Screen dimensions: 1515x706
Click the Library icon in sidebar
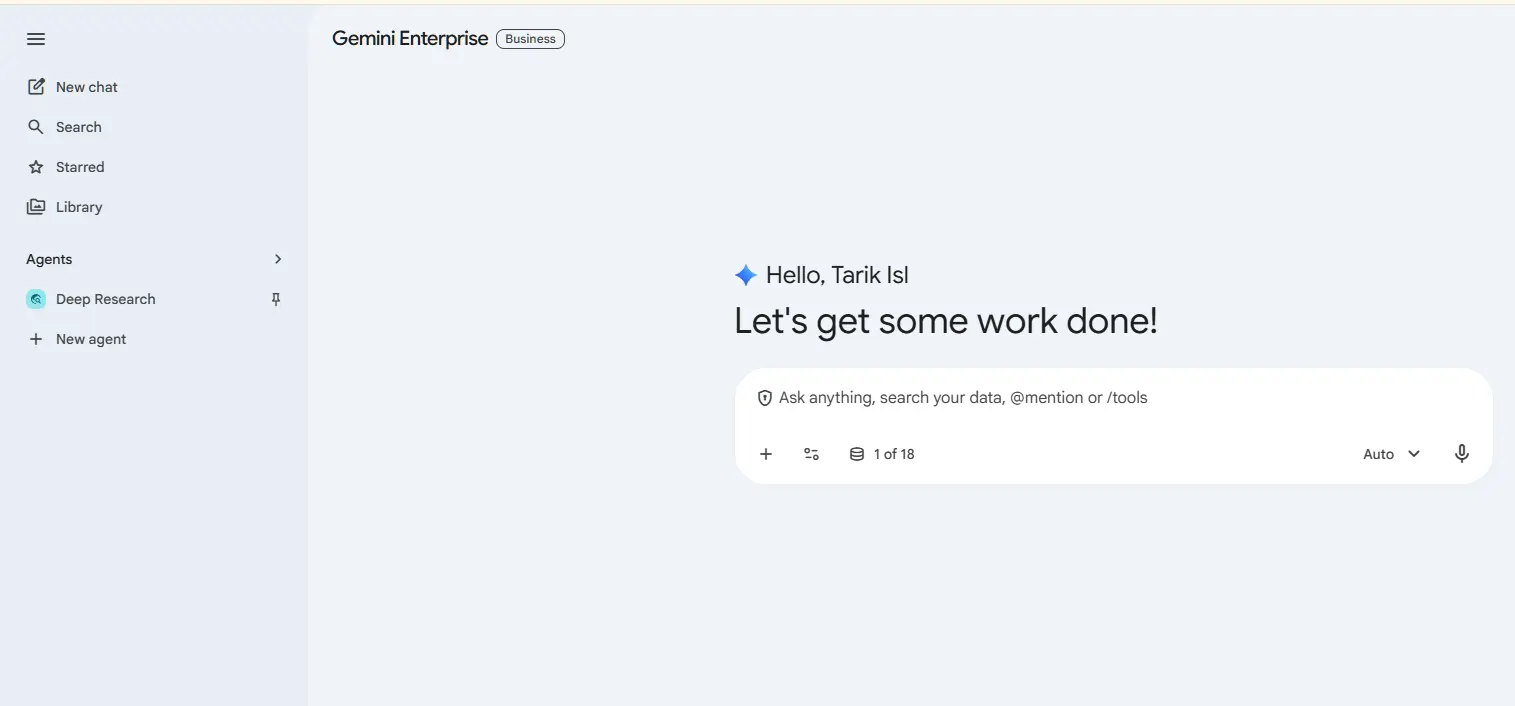click(x=36, y=207)
